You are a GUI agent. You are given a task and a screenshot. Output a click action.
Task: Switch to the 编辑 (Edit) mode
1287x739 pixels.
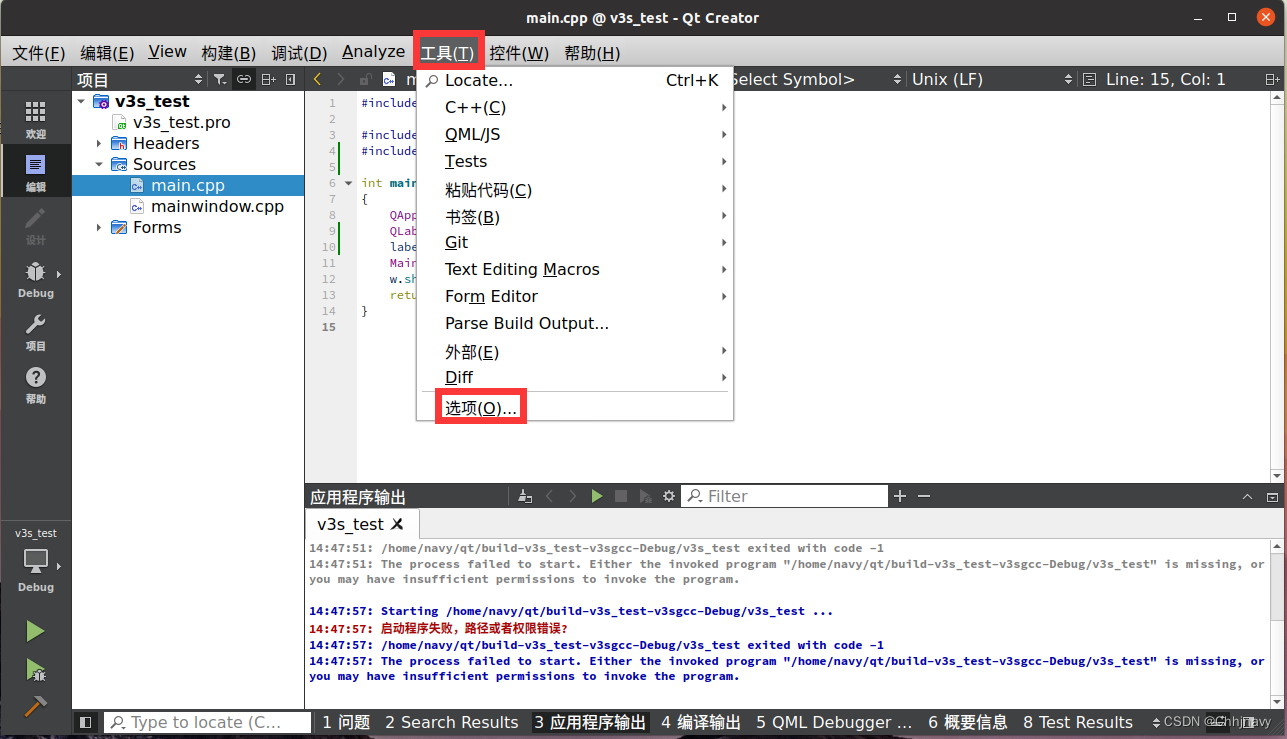coord(35,172)
